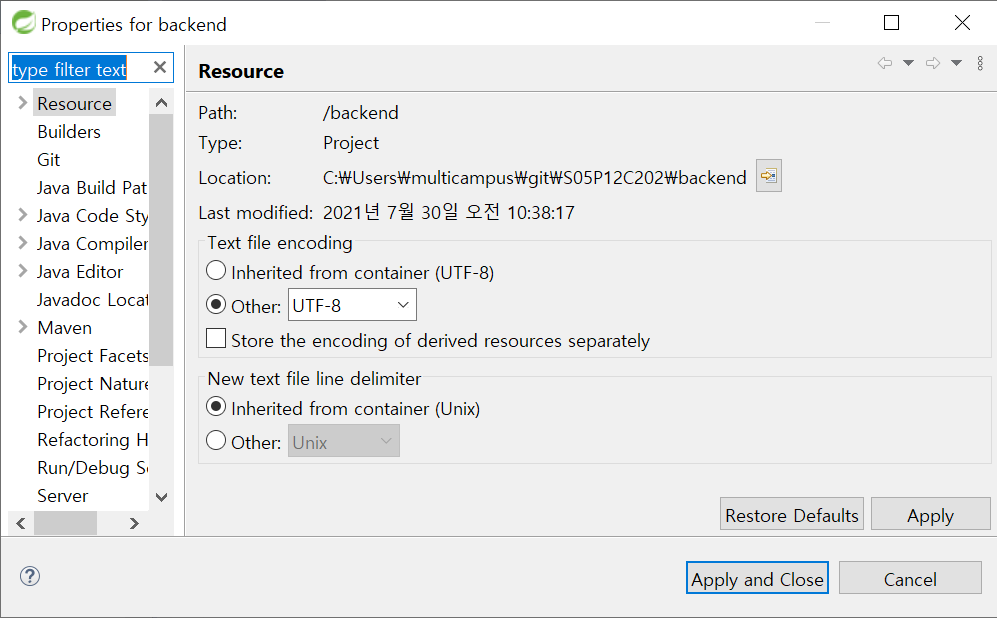Select Other for new text file line delimiter
Screen dimensions: 997x618
215,441
